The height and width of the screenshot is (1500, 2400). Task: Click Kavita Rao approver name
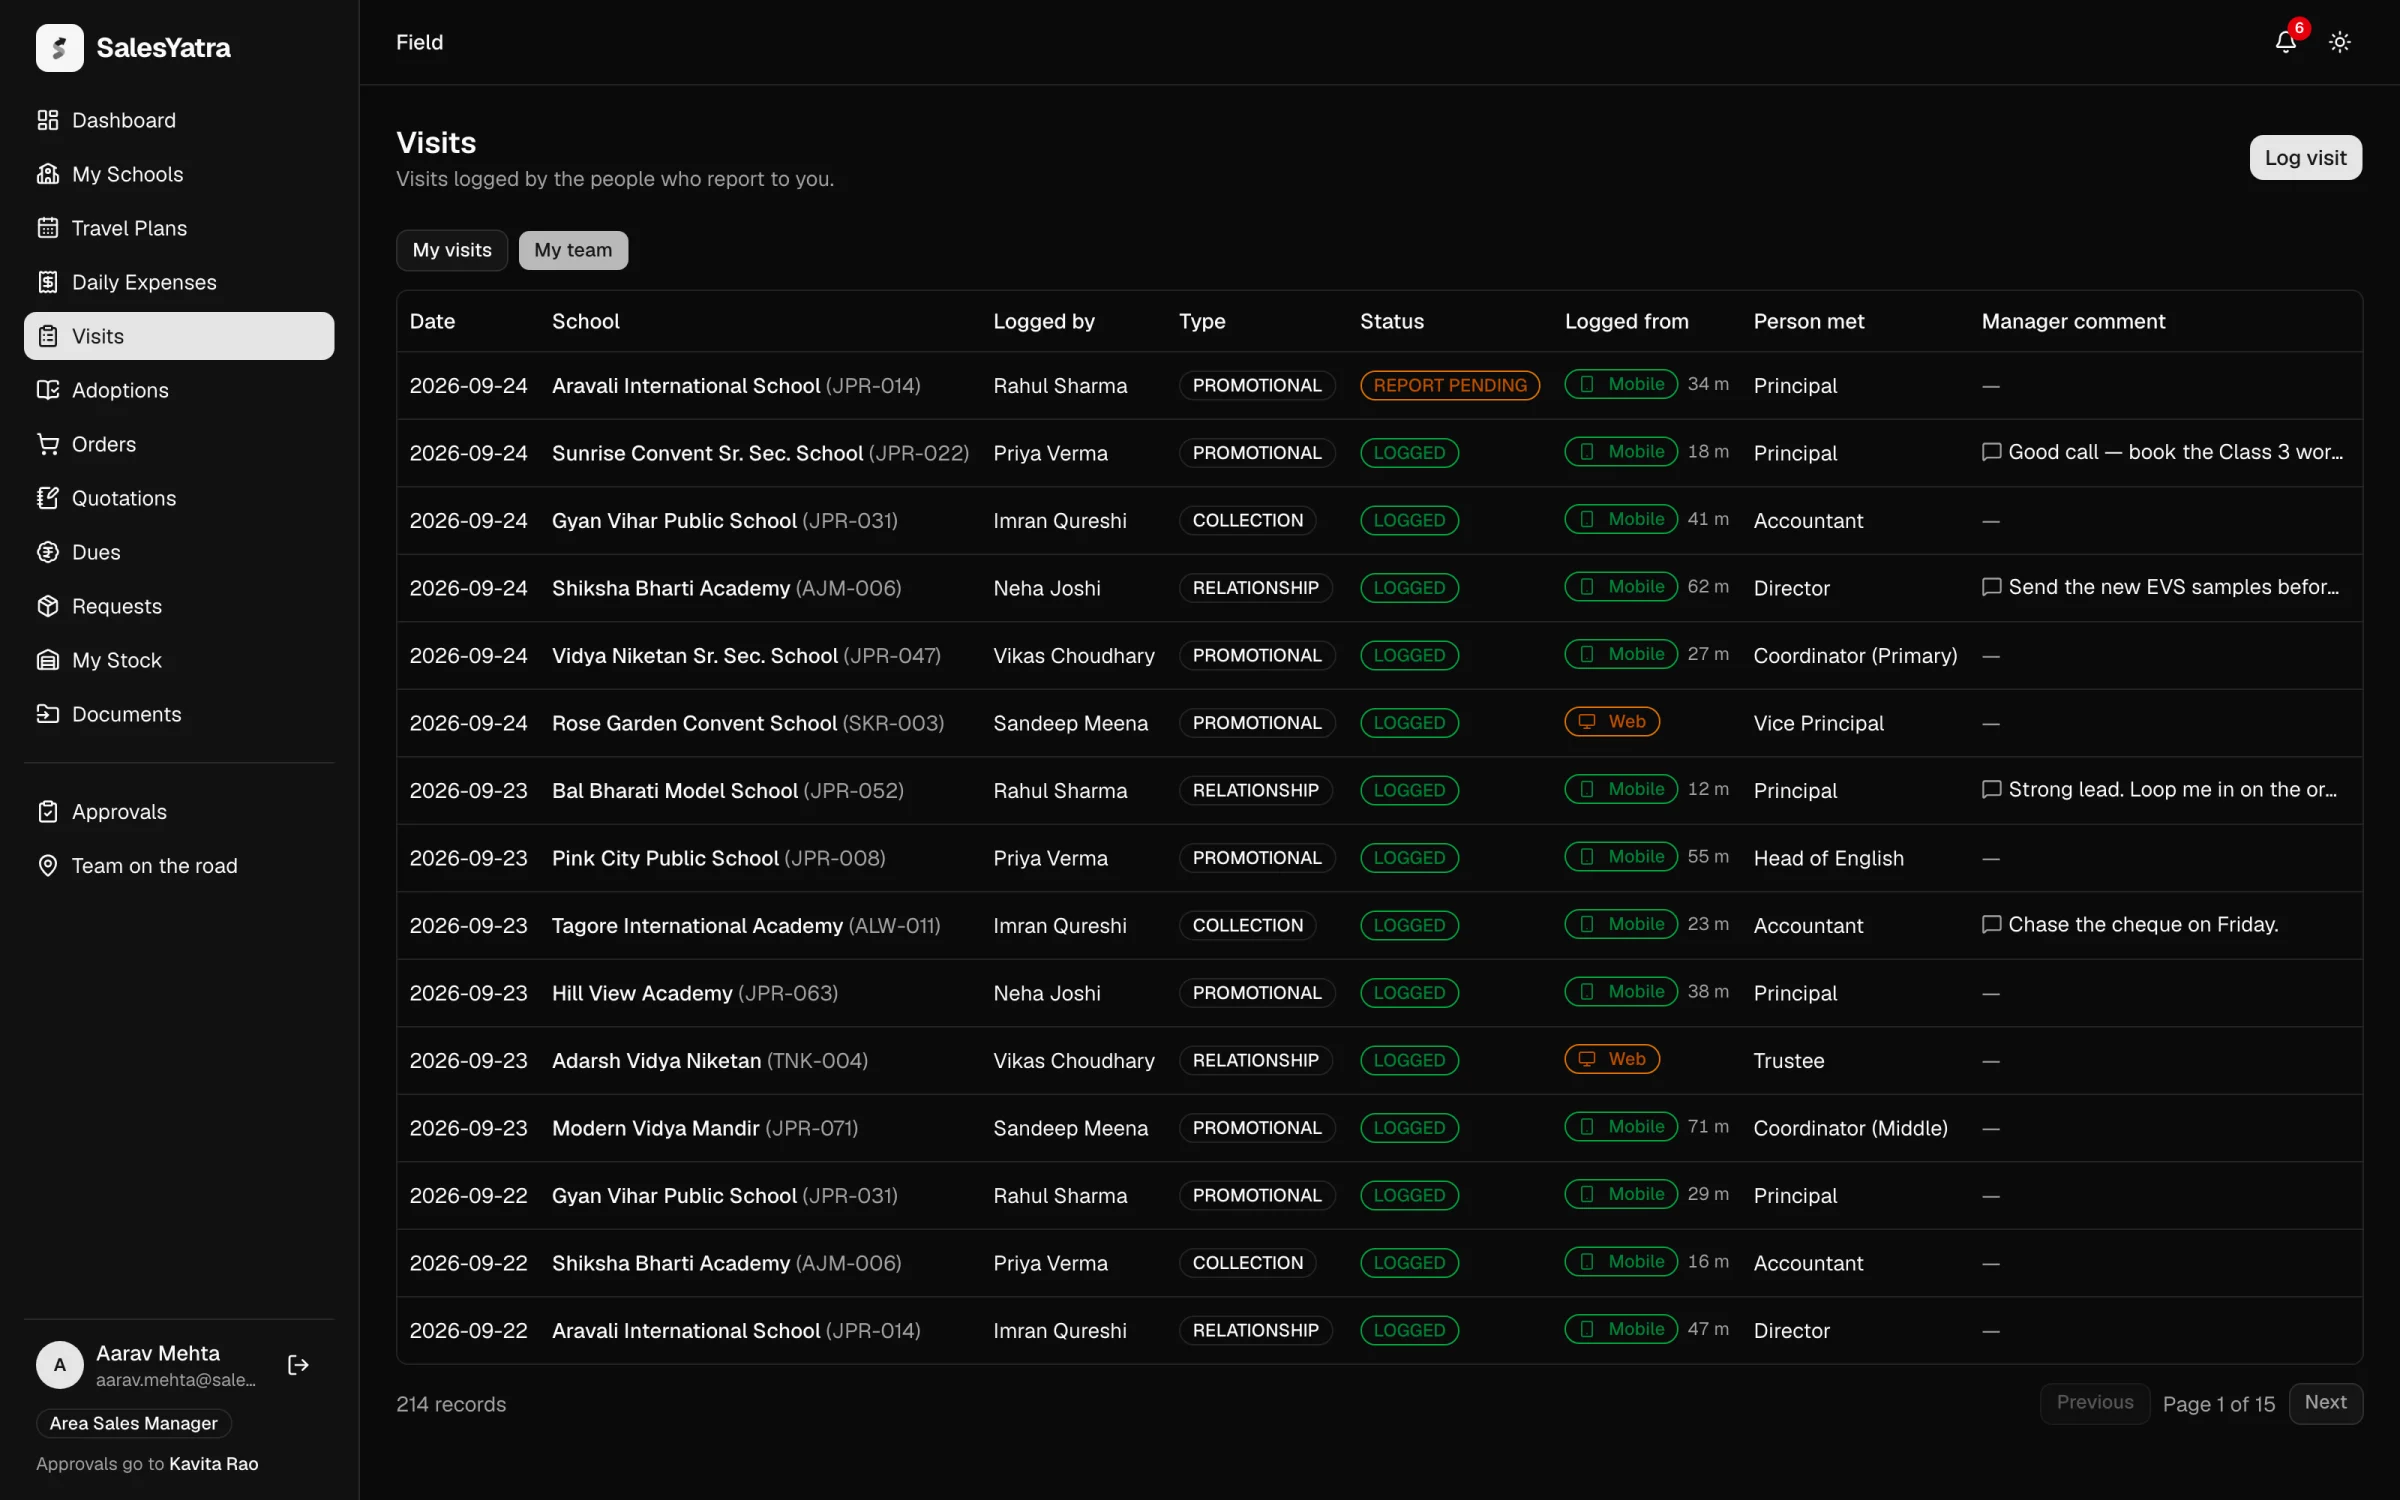point(214,1464)
